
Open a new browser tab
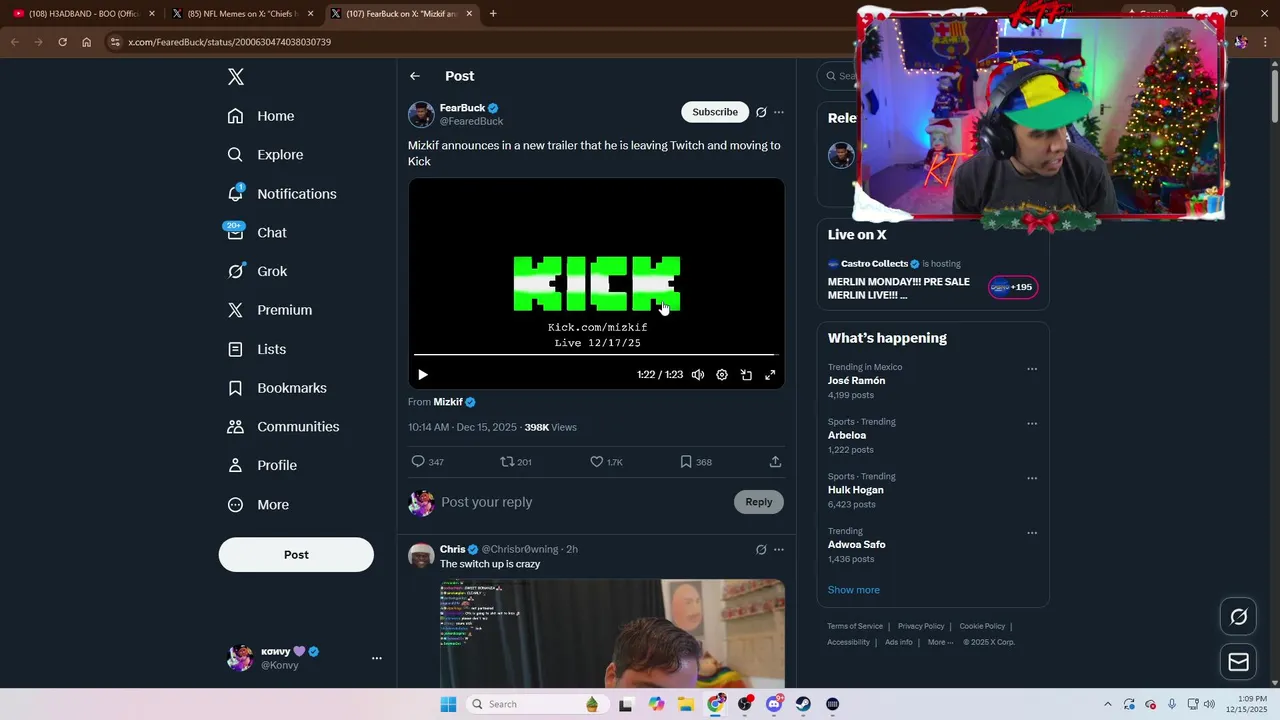pos(493,14)
